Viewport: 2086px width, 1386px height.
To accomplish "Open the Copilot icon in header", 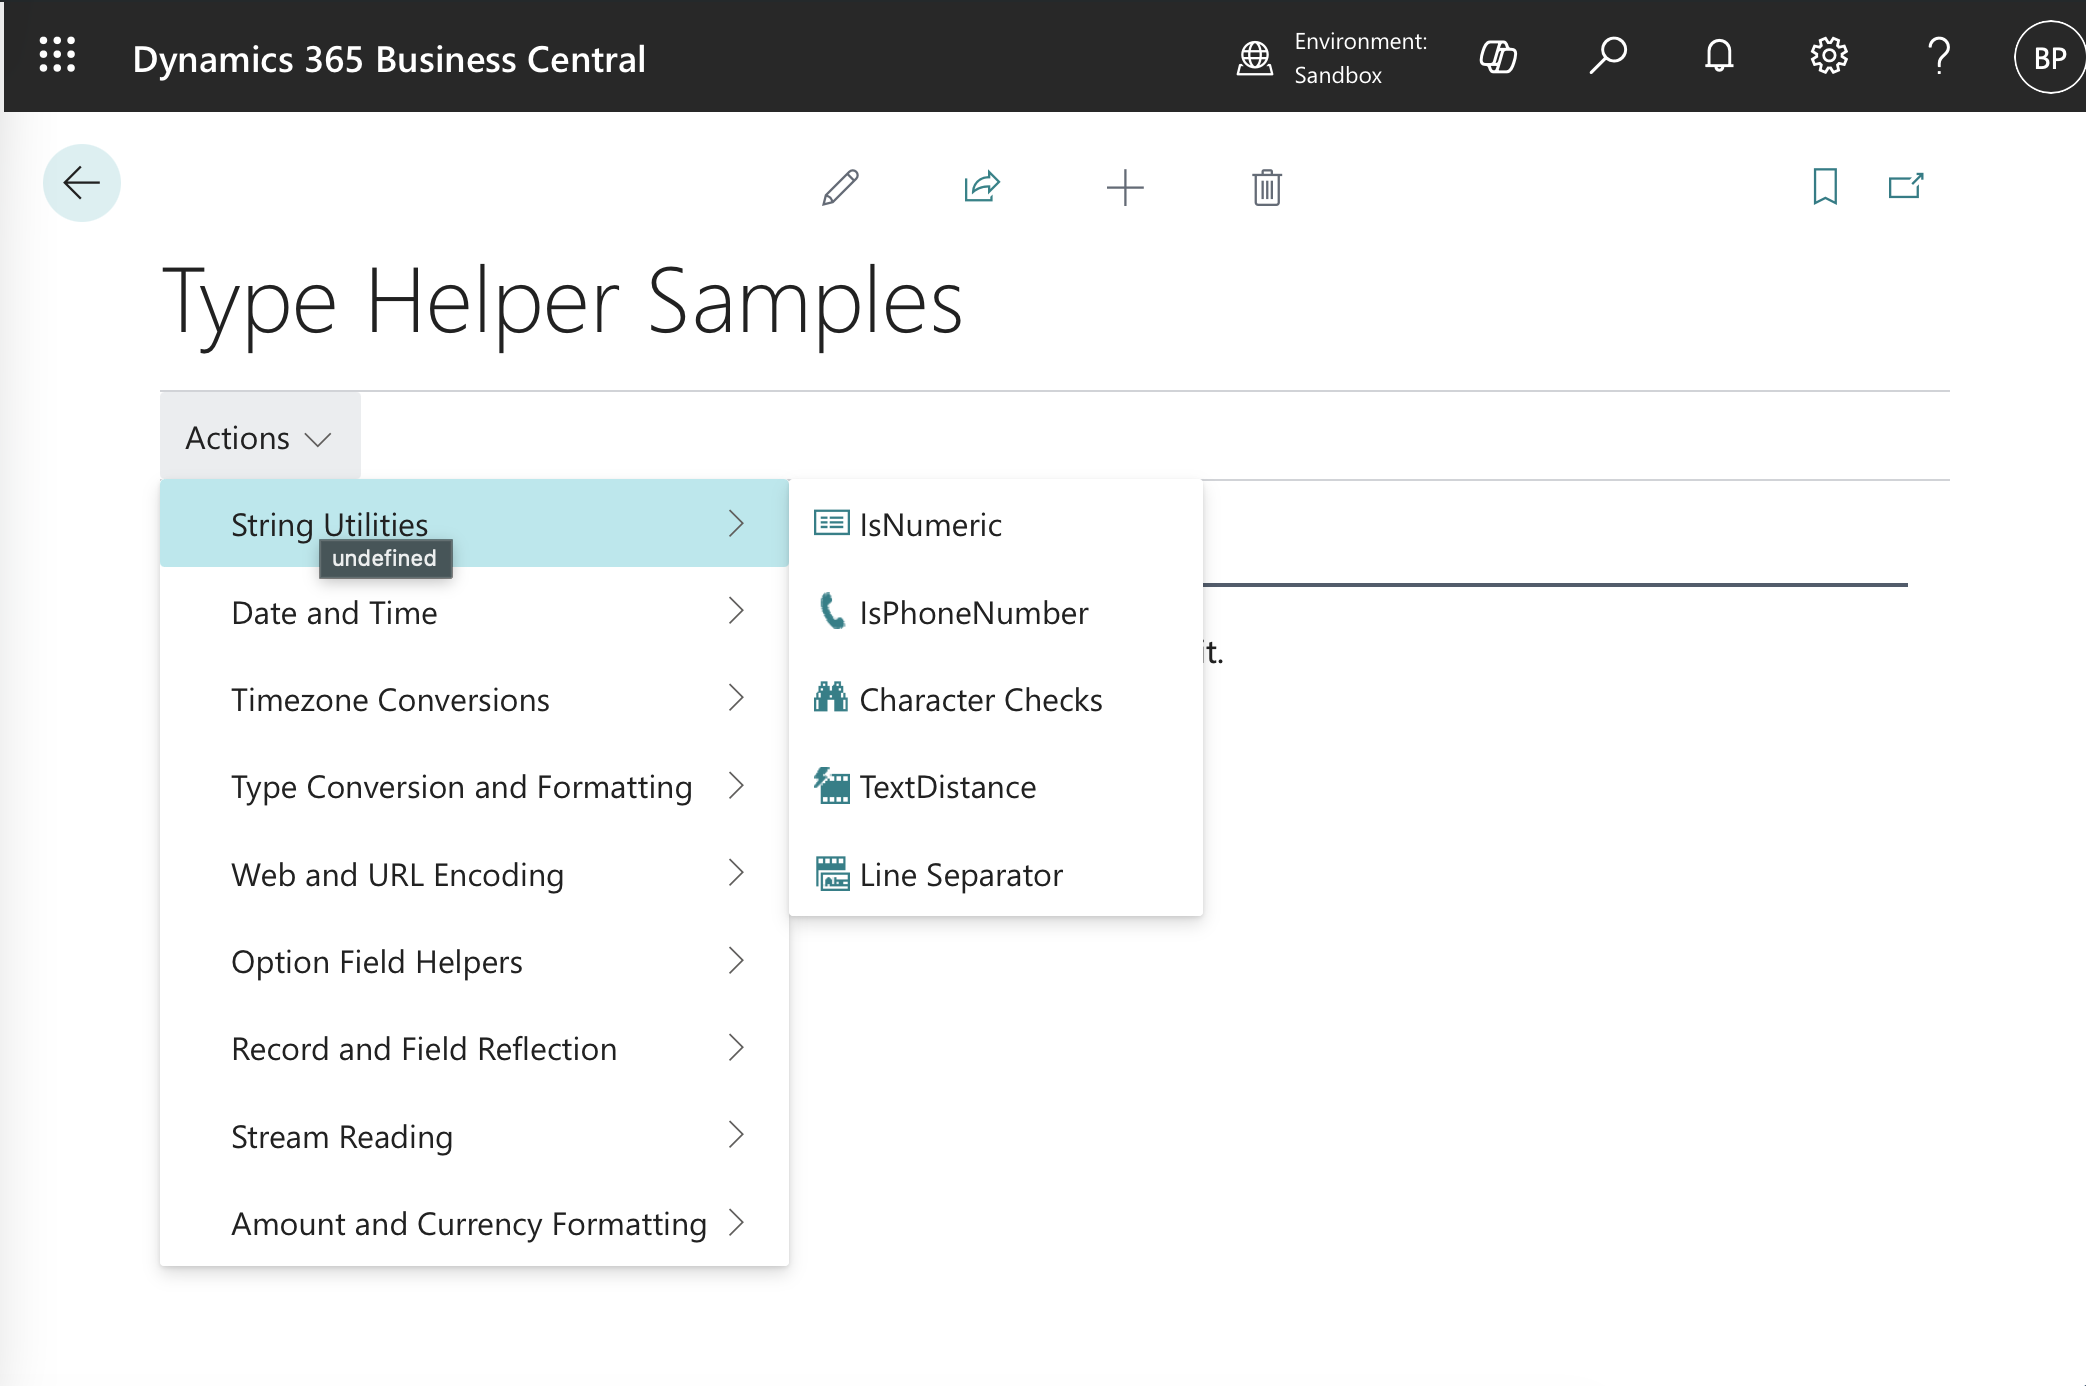I will coord(1498,57).
